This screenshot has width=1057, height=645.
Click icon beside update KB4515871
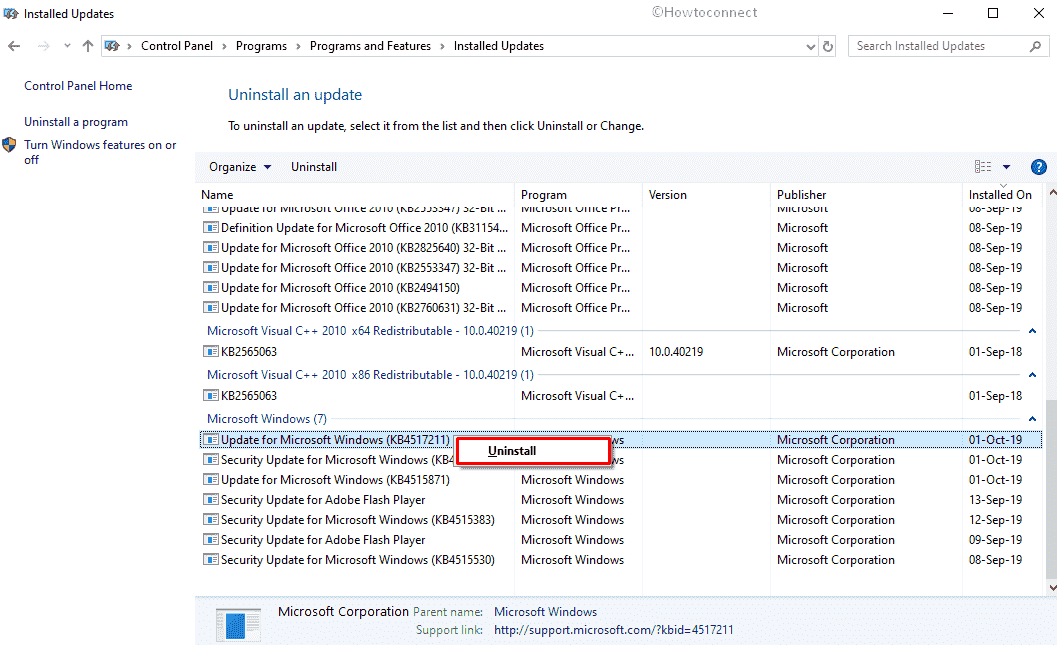[211, 480]
